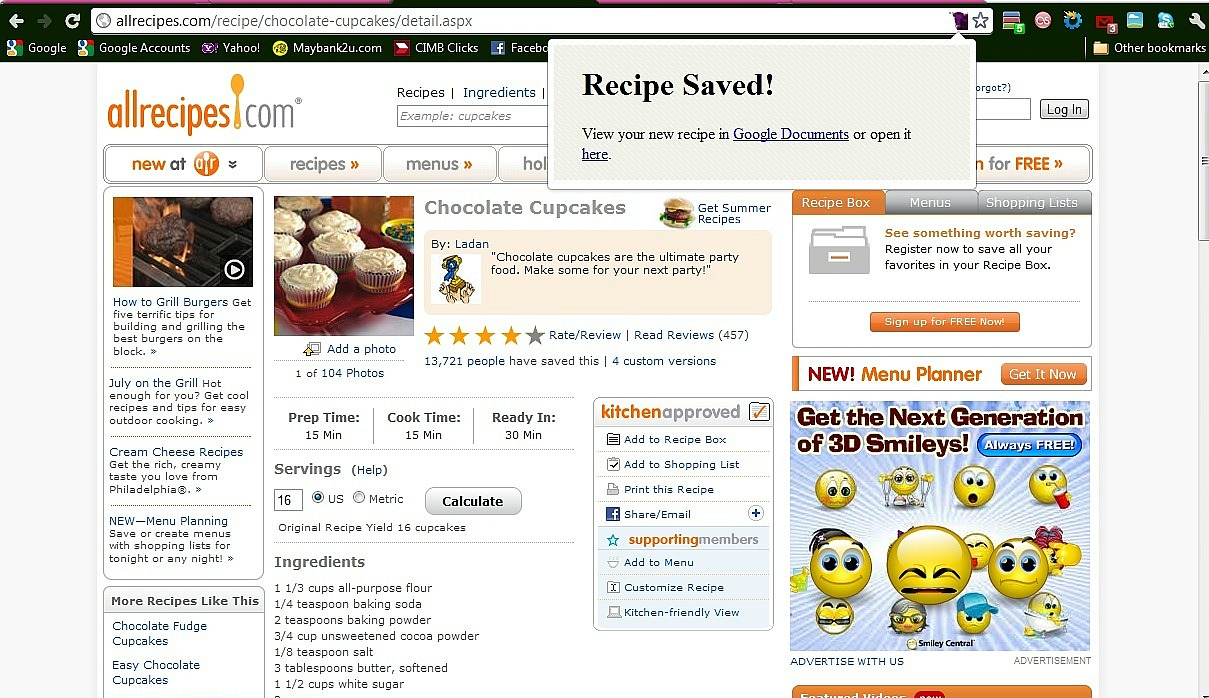Open the Google Documents link
This screenshot has height=698, width=1209.
click(791, 134)
